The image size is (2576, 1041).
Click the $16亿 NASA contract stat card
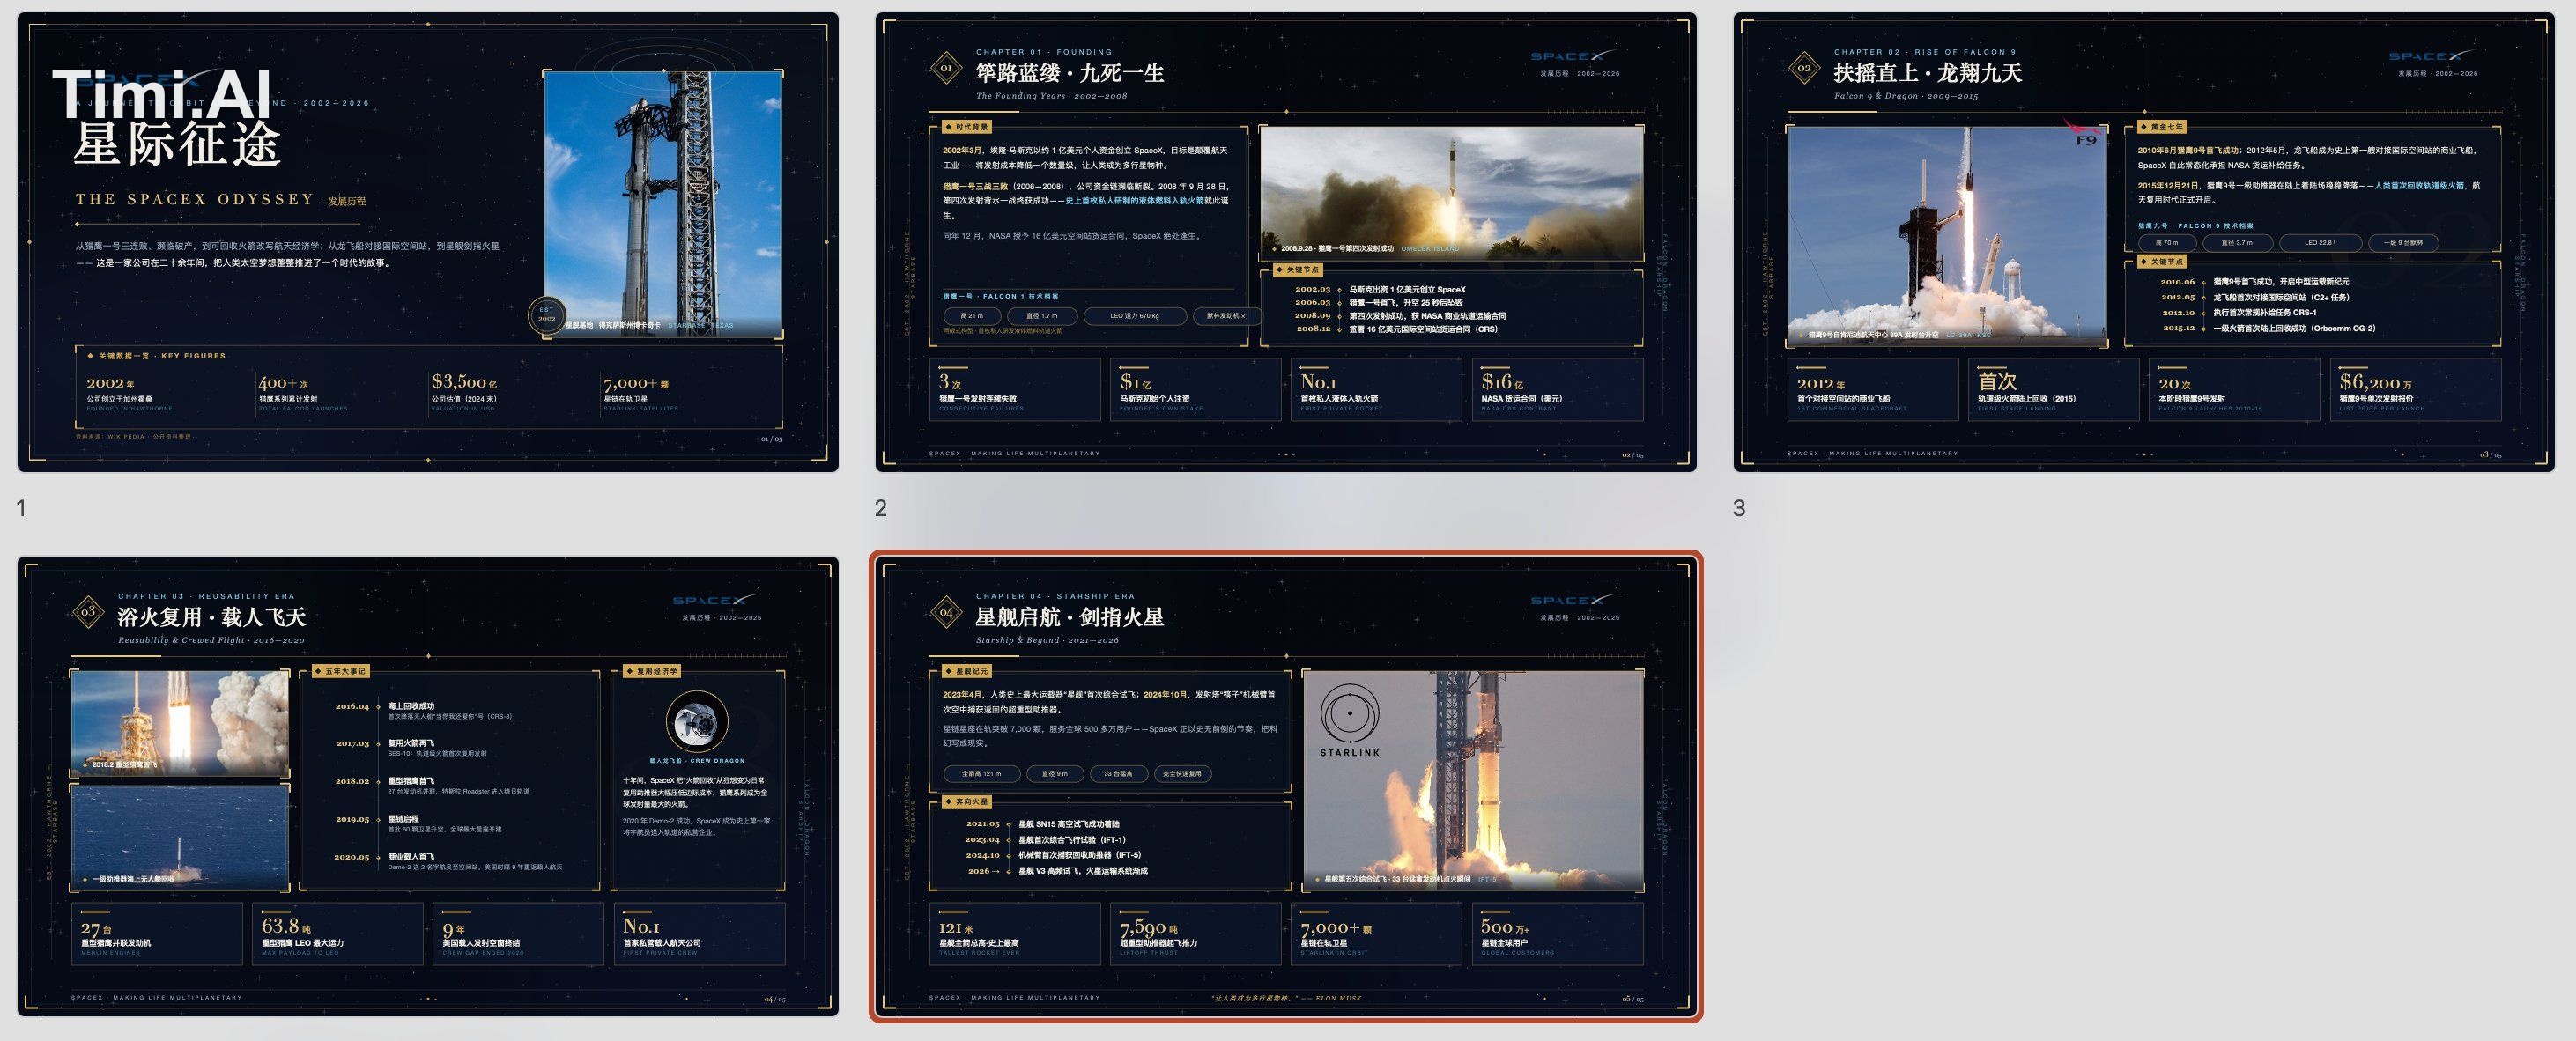click(x=1557, y=389)
